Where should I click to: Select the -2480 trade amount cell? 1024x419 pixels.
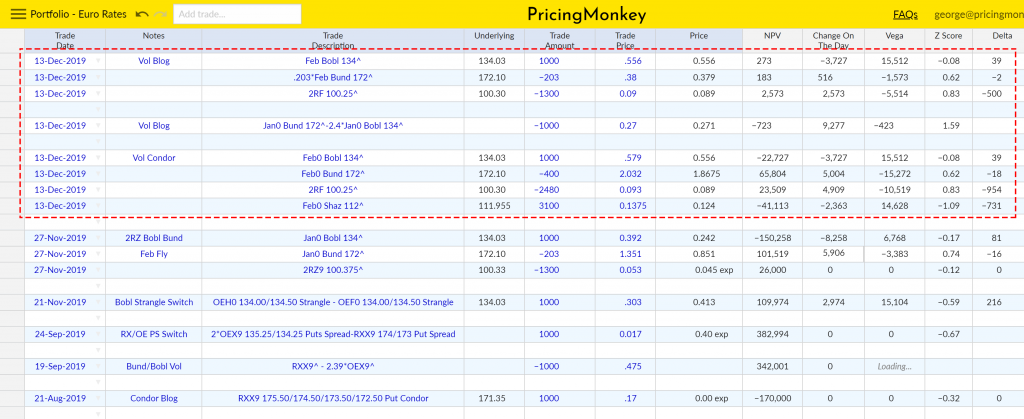point(559,190)
